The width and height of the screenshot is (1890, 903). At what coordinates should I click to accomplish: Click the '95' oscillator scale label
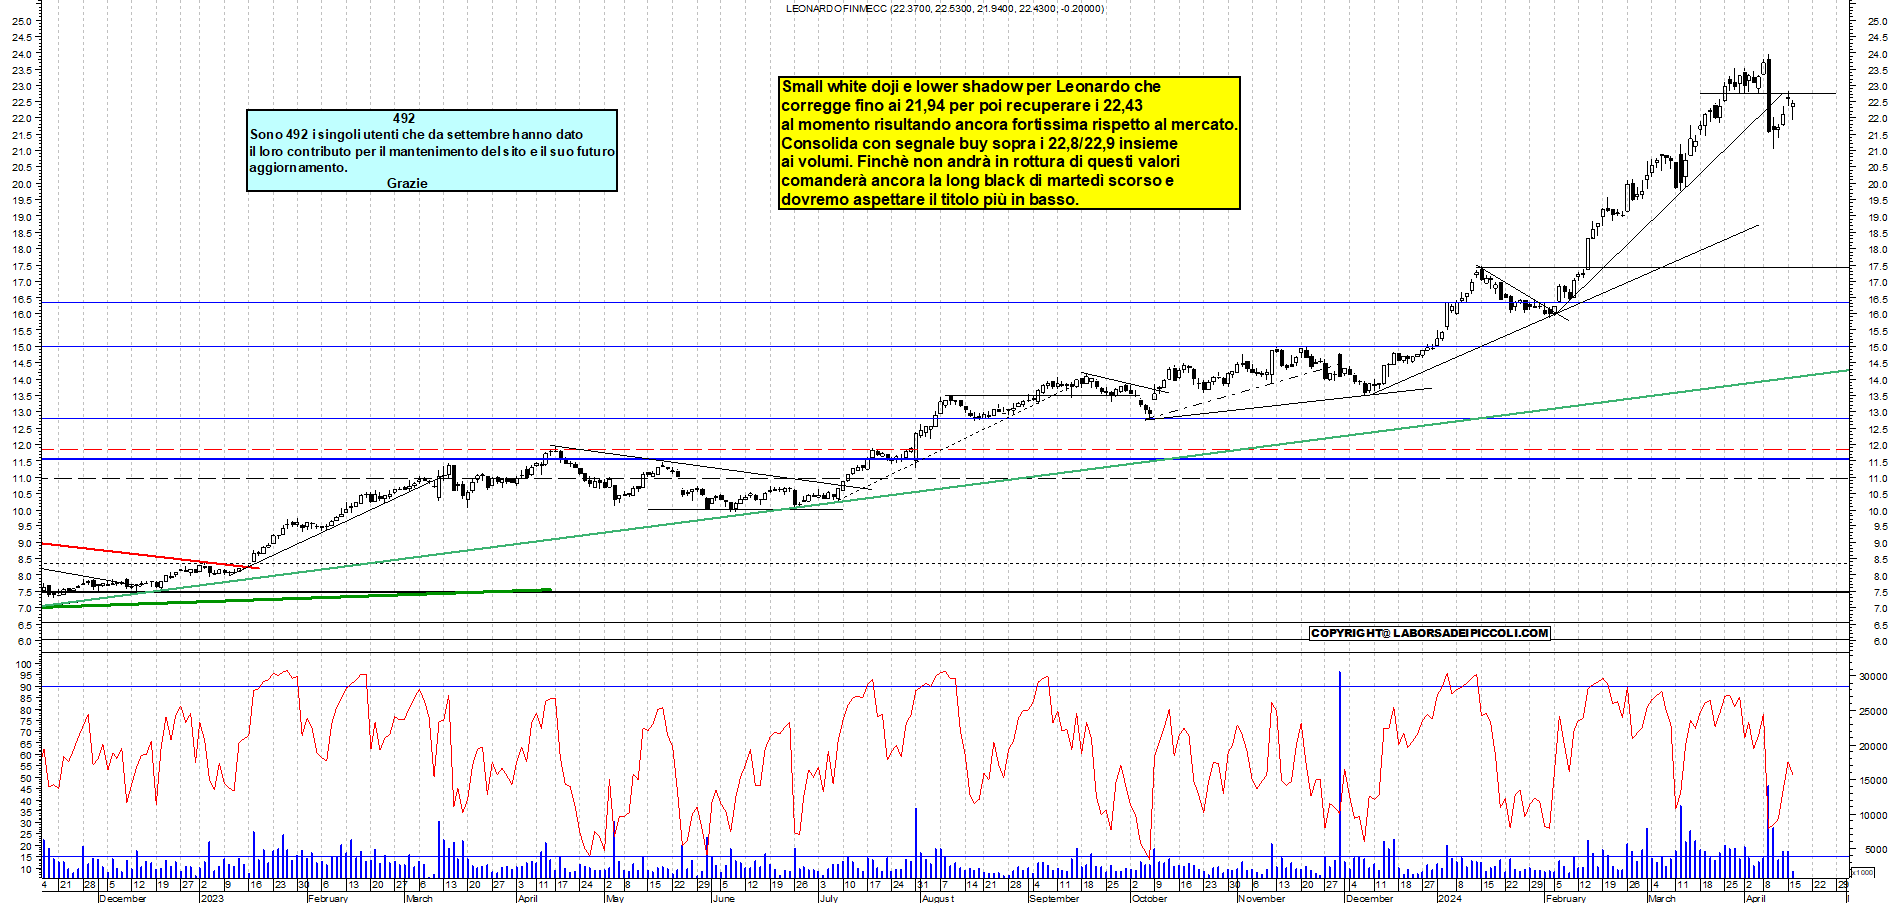[27, 676]
